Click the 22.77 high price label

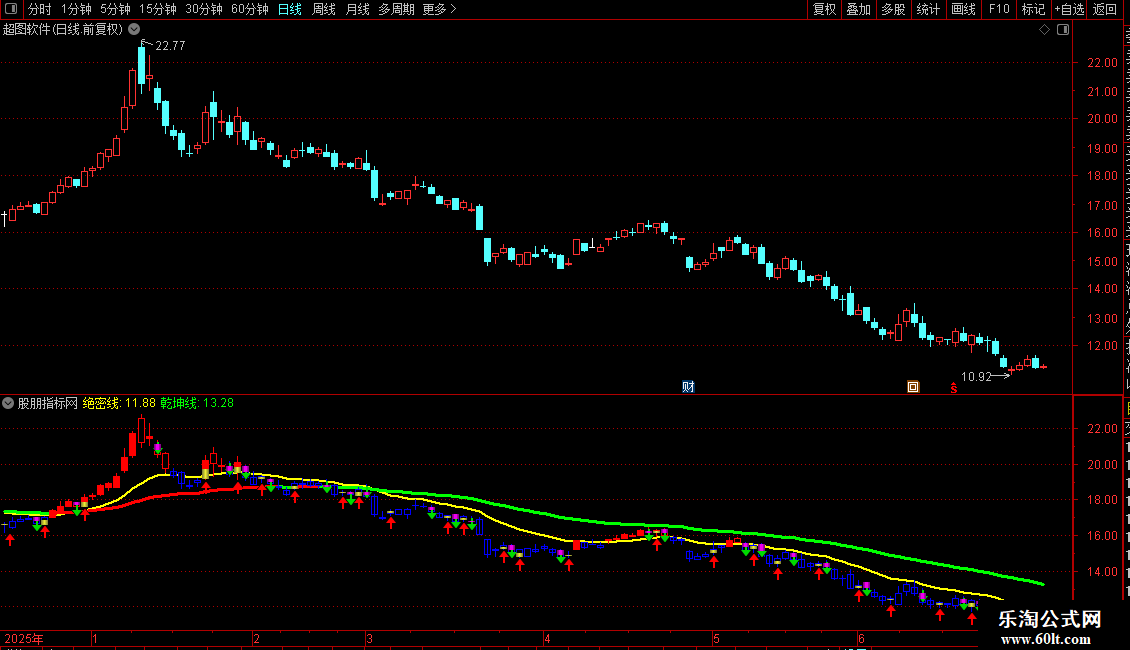[170, 45]
